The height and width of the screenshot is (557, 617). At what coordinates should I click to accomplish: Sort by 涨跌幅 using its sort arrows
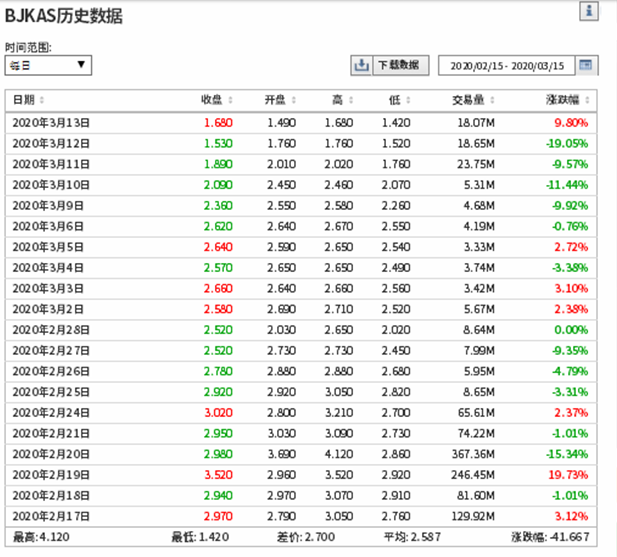point(588,100)
